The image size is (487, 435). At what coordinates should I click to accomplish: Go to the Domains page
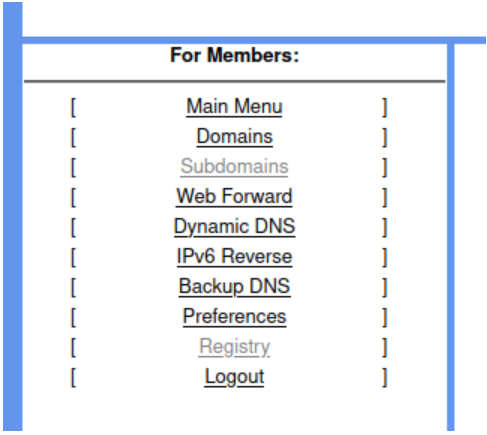click(234, 137)
